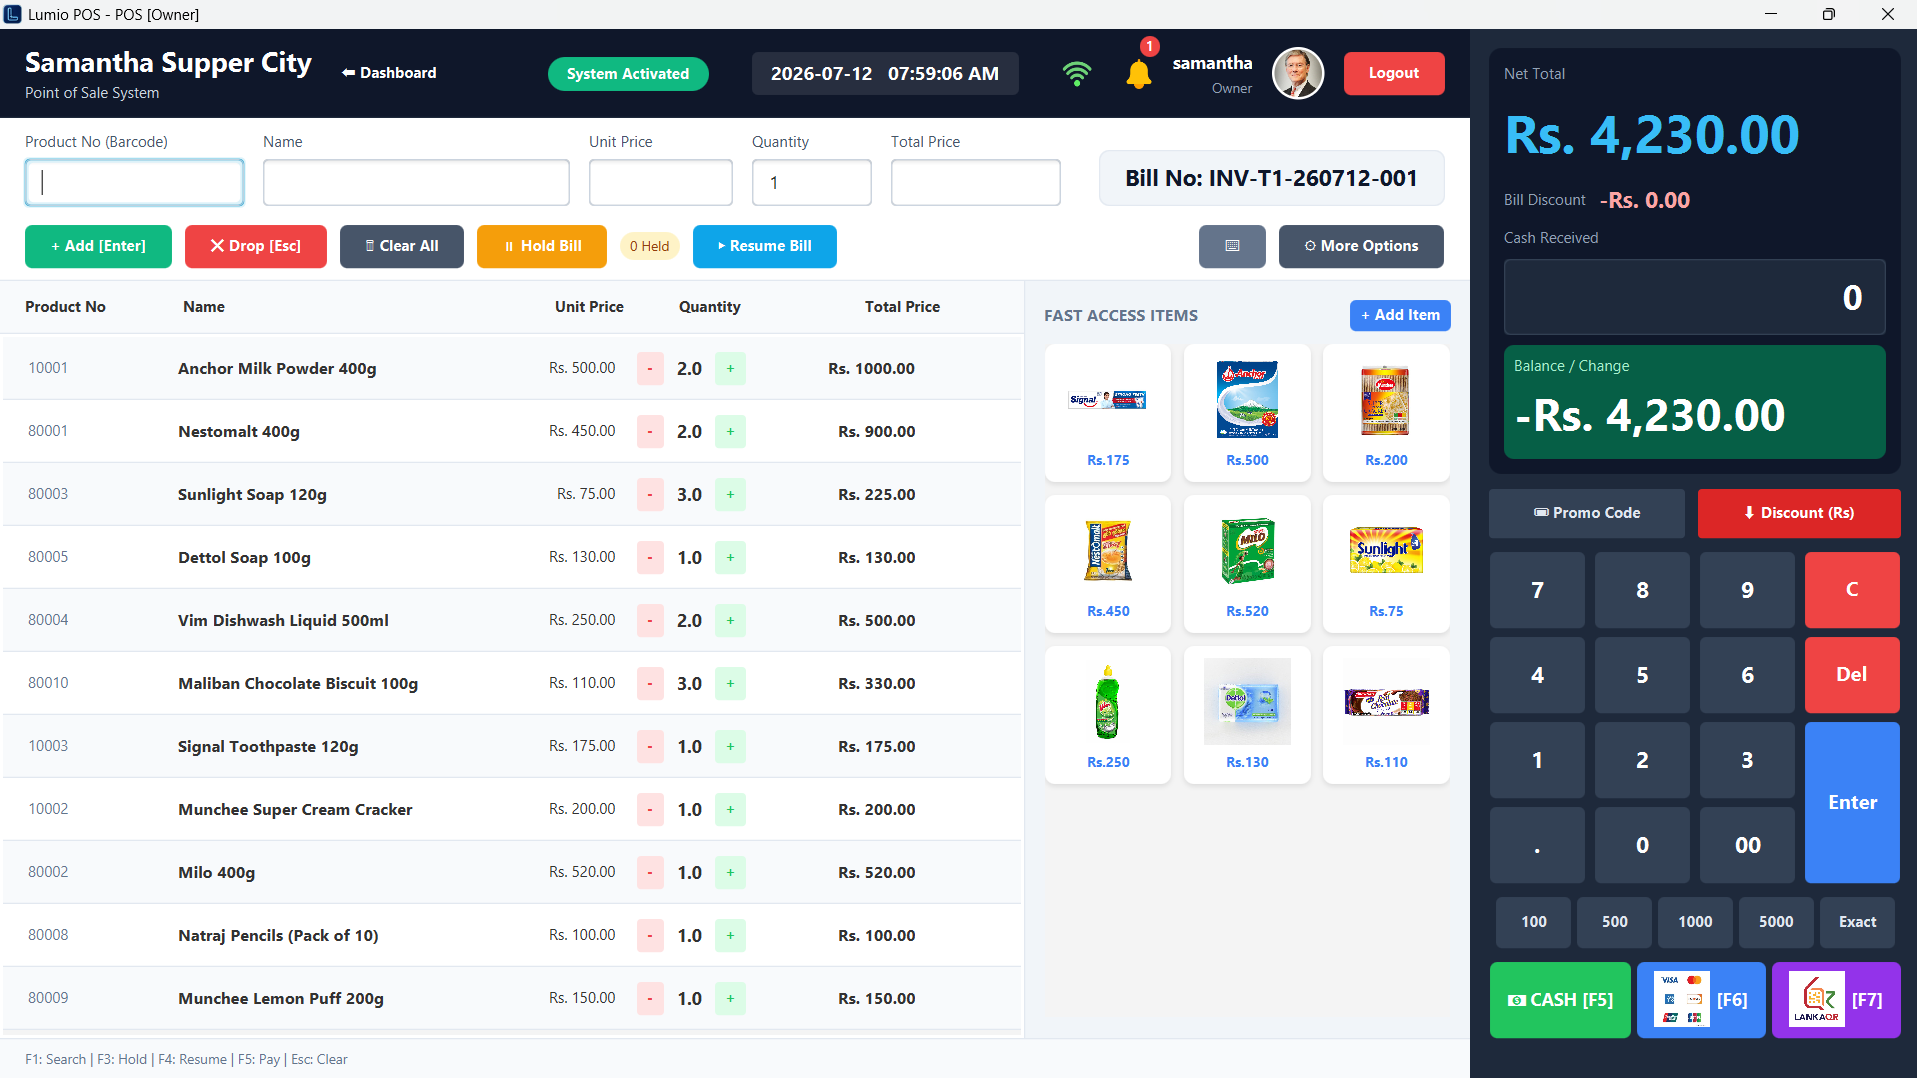
Task: Select quick cash amount 100
Action: pos(1534,922)
